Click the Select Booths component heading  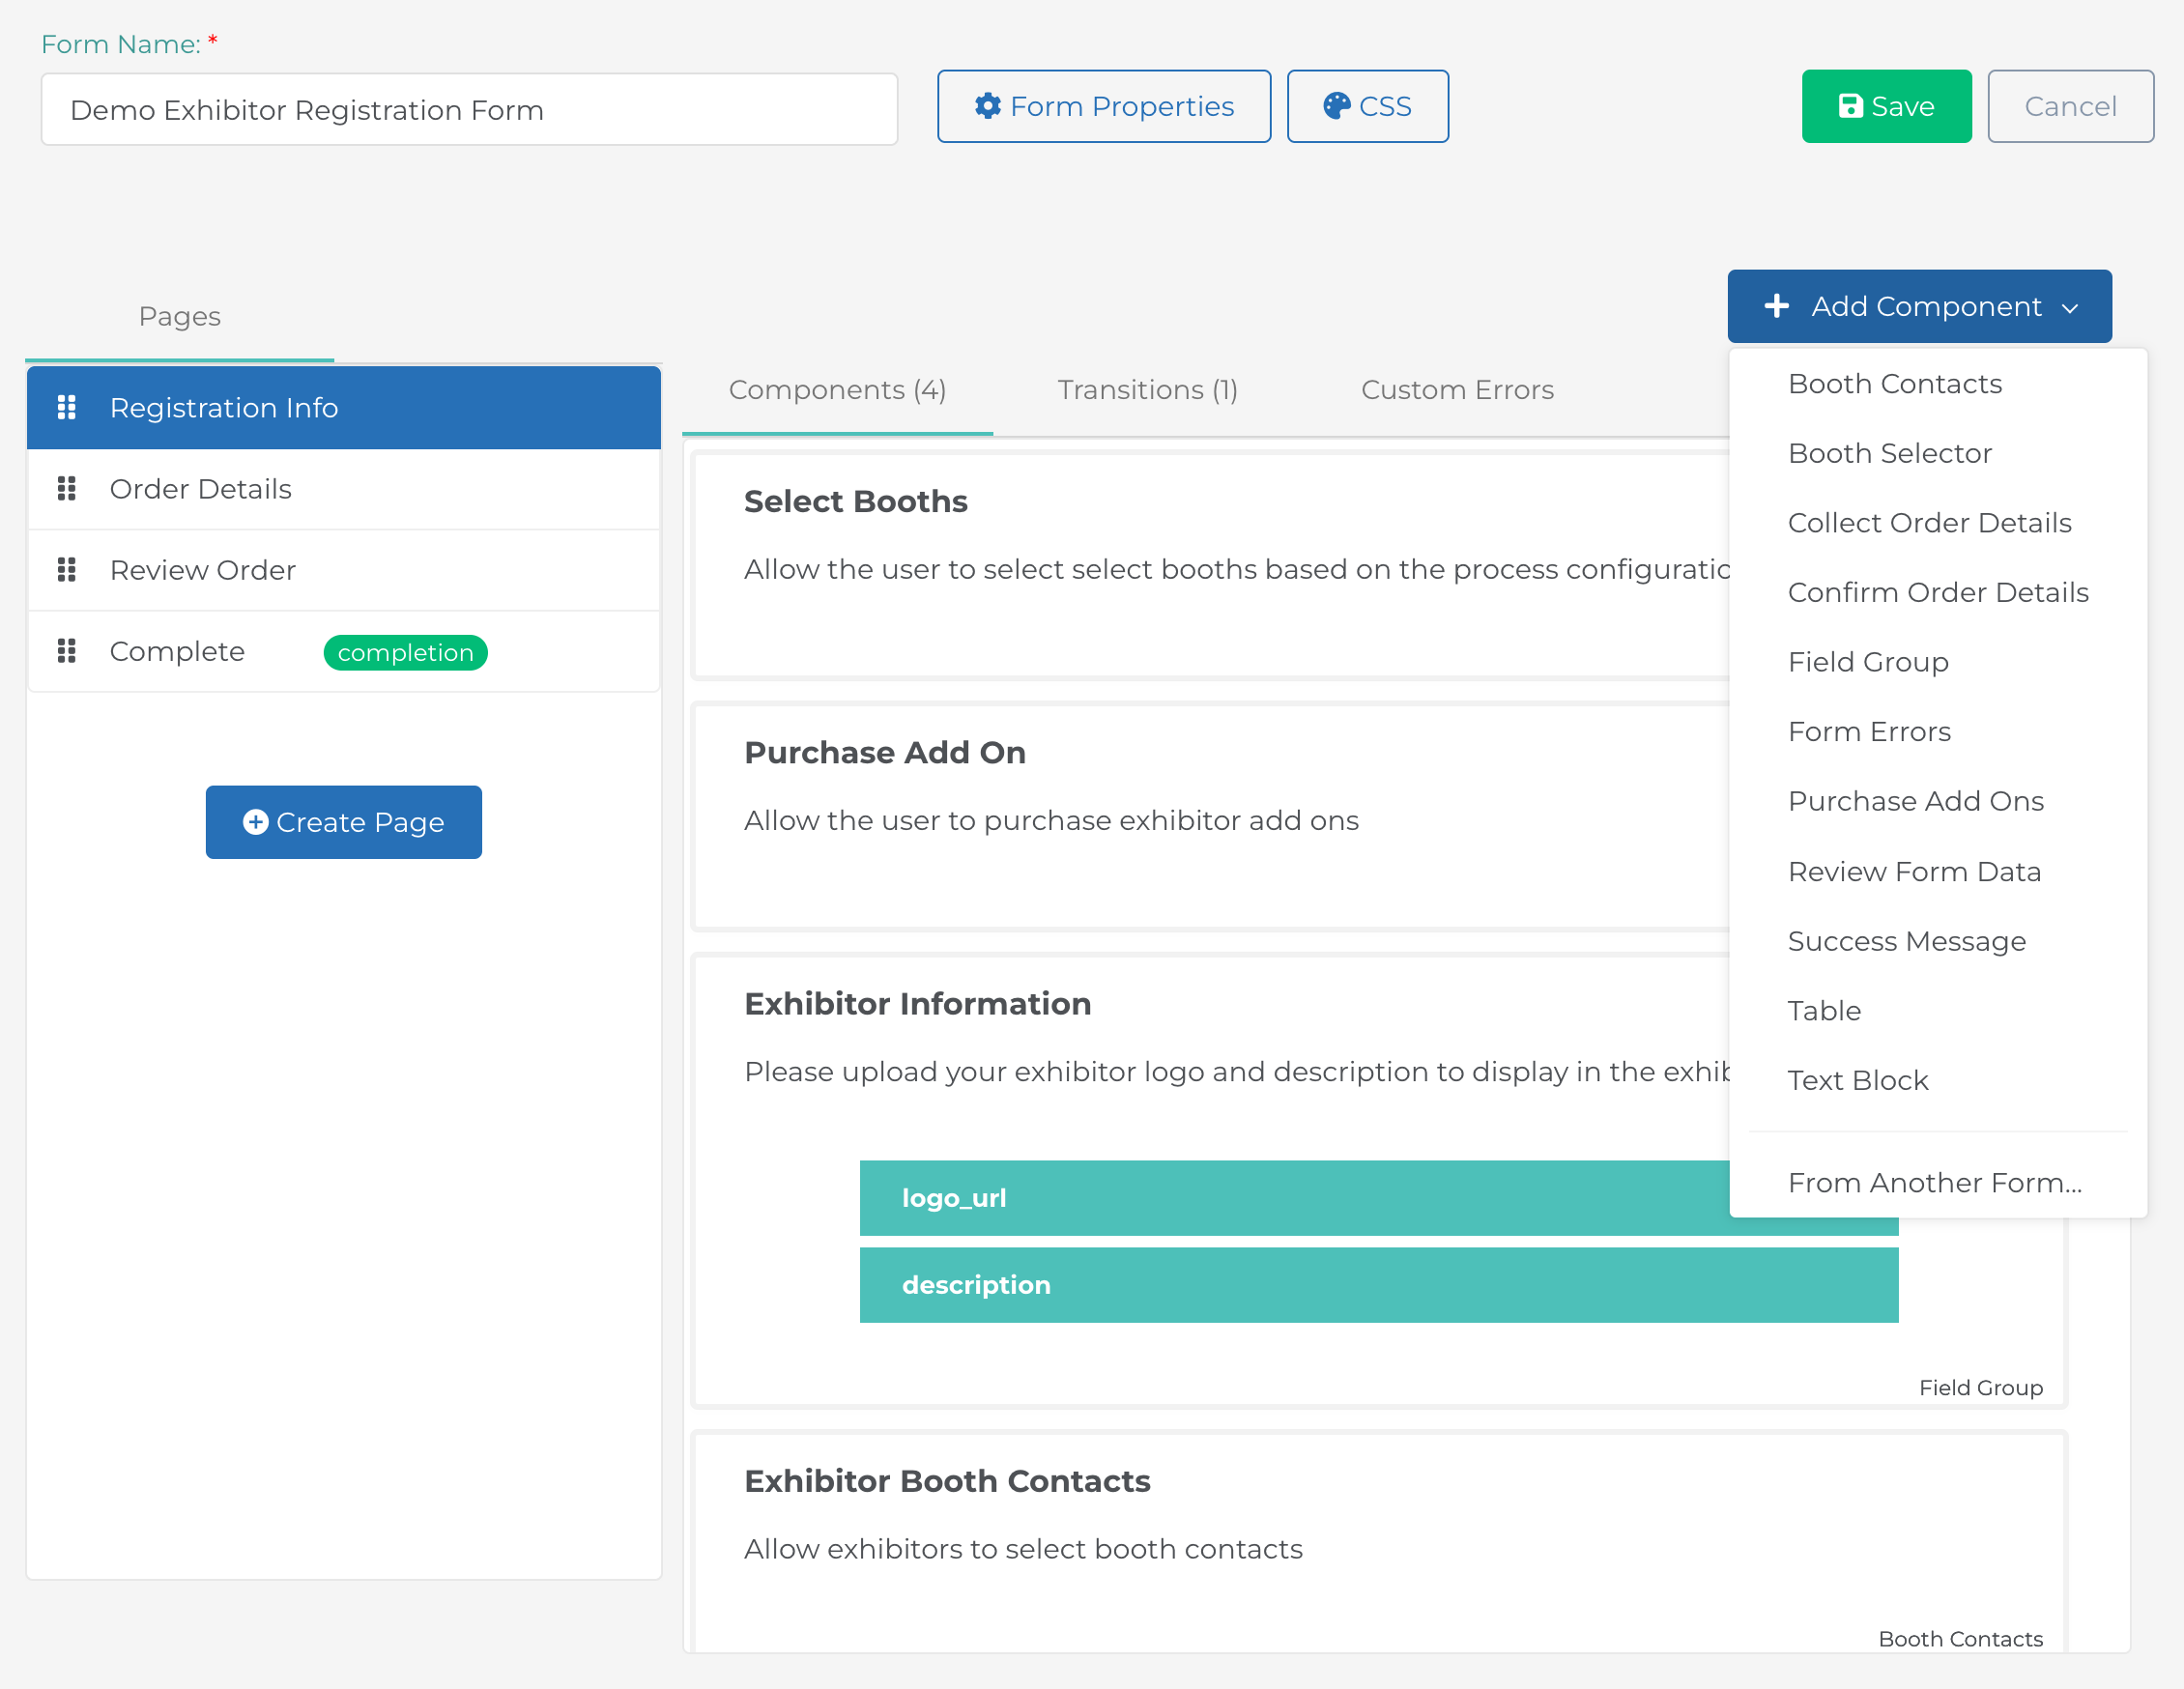(856, 501)
